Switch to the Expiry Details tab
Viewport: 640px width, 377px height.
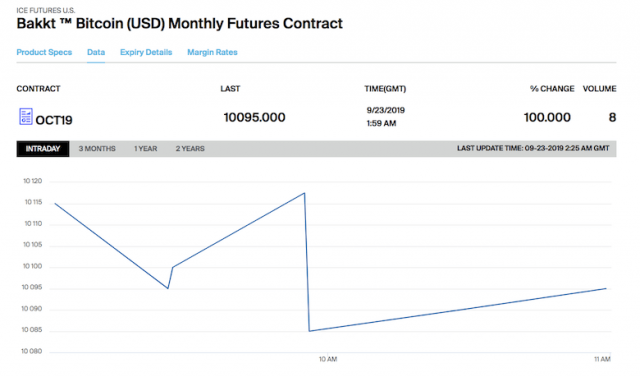pyautogui.click(x=146, y=52)
